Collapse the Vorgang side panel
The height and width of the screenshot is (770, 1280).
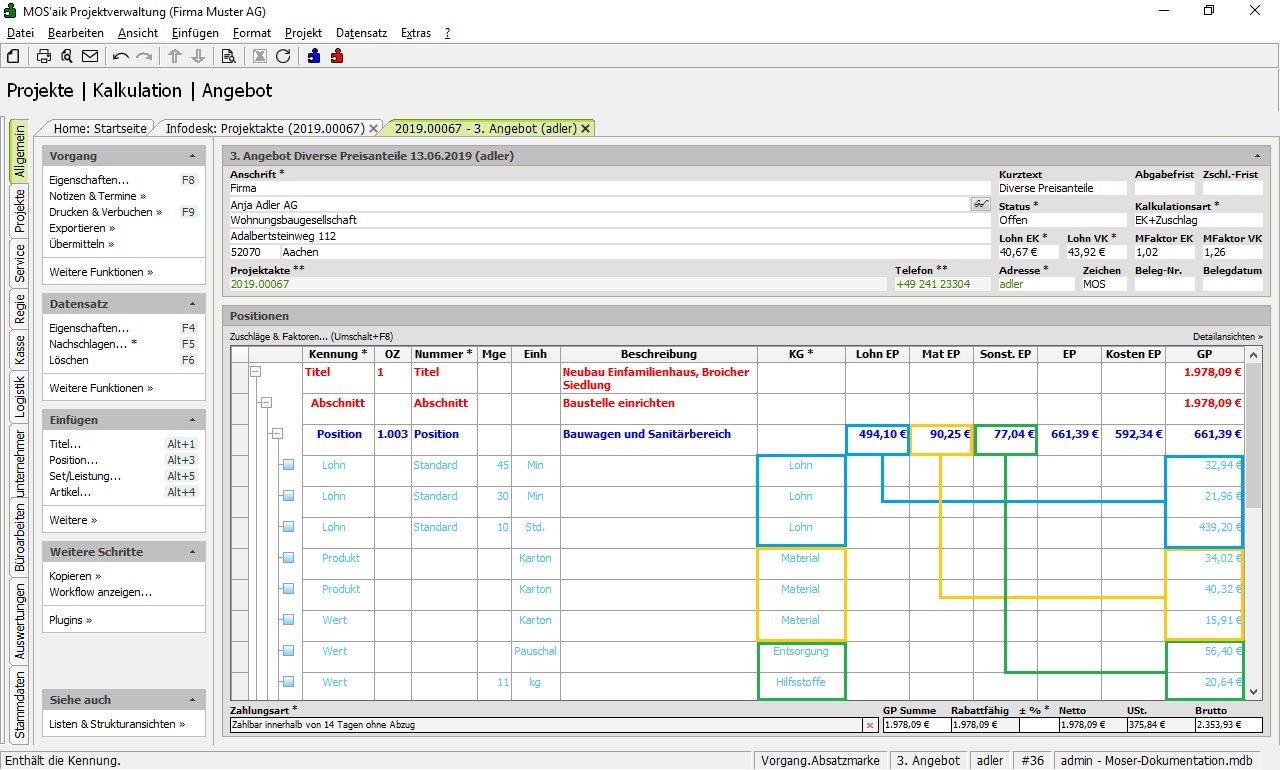point(192,156)
